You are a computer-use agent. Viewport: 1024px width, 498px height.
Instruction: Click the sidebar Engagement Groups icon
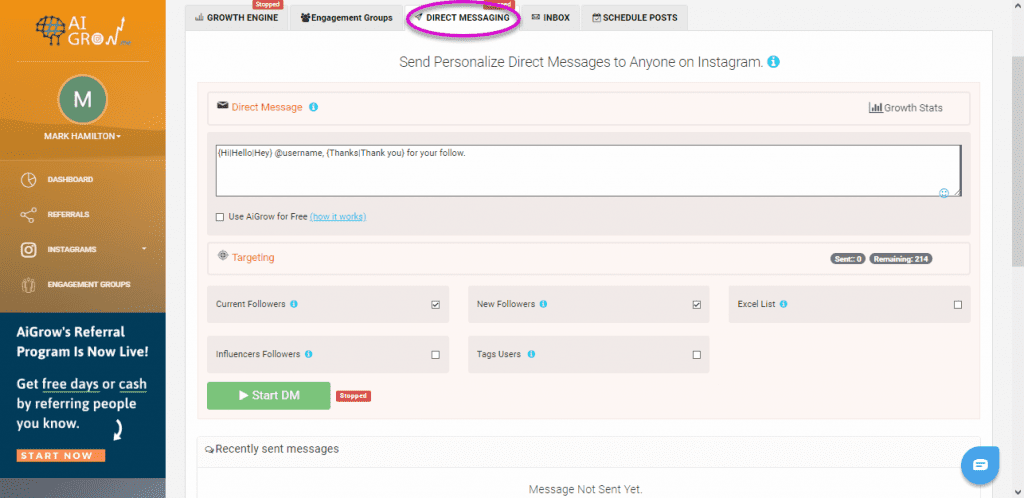point(28,285)
